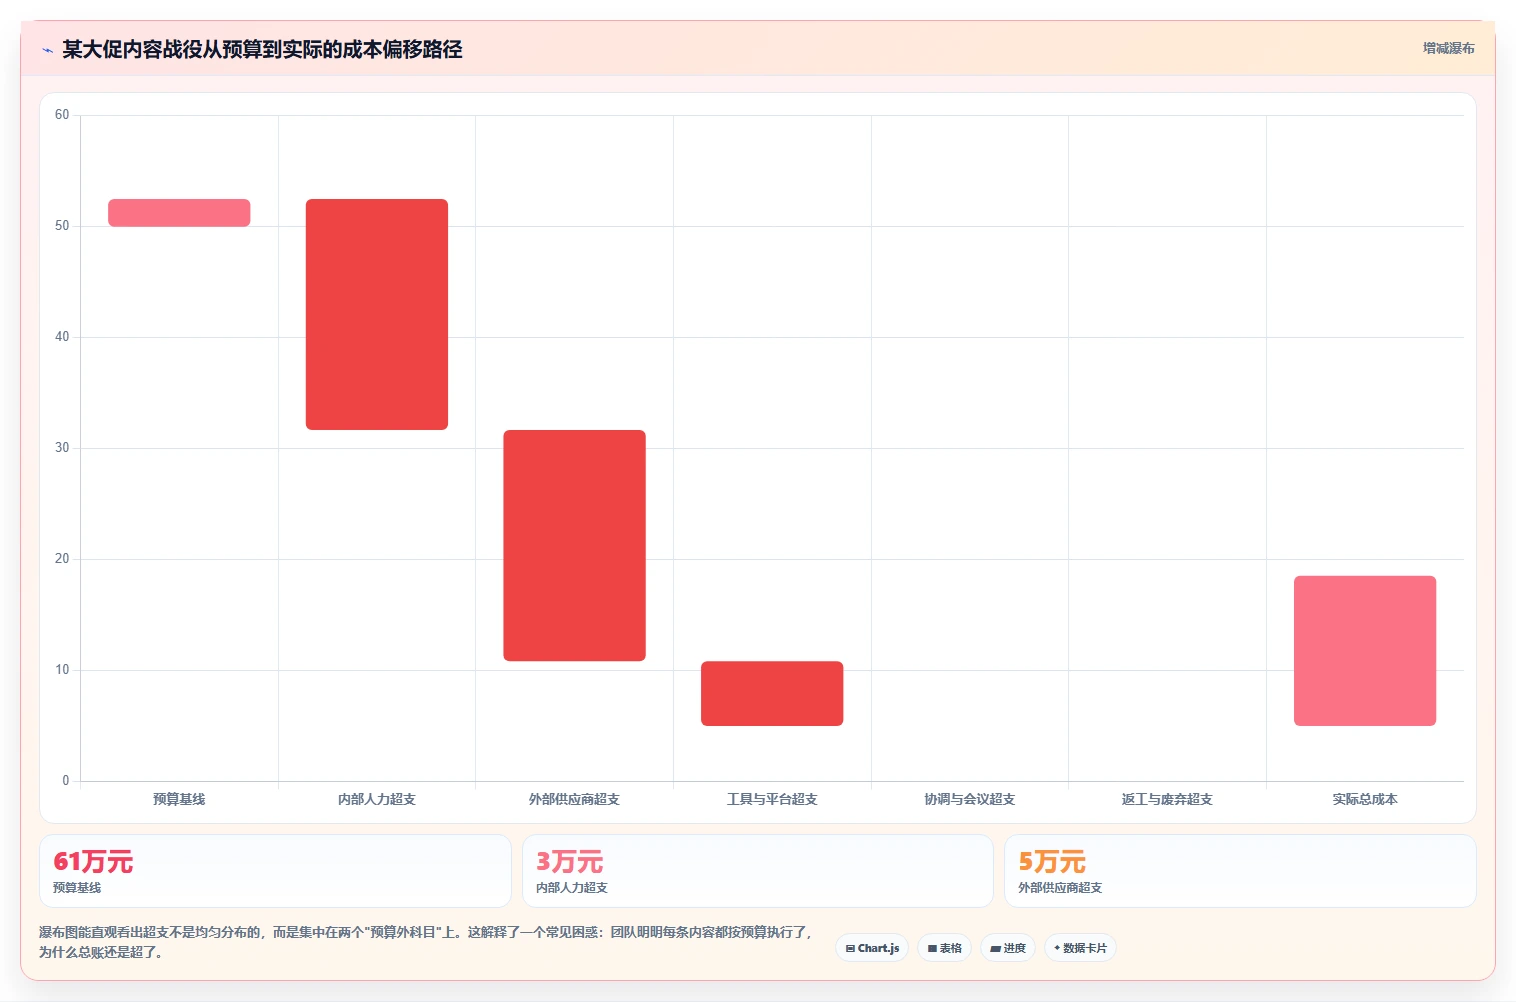This screenshot has width=1516, height=1002.
Task: Open the 3万元 内部人力超支 data card
Action: coord(757,871)
